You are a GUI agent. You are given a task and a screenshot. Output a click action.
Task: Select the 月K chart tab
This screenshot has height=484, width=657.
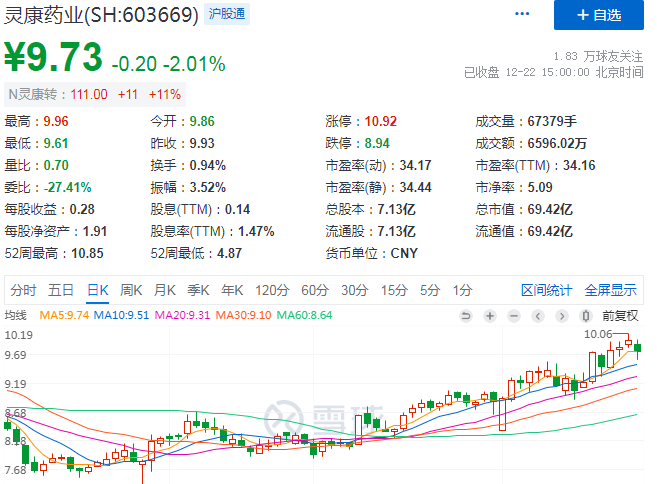pyautogui.click(x=165, y=290)
